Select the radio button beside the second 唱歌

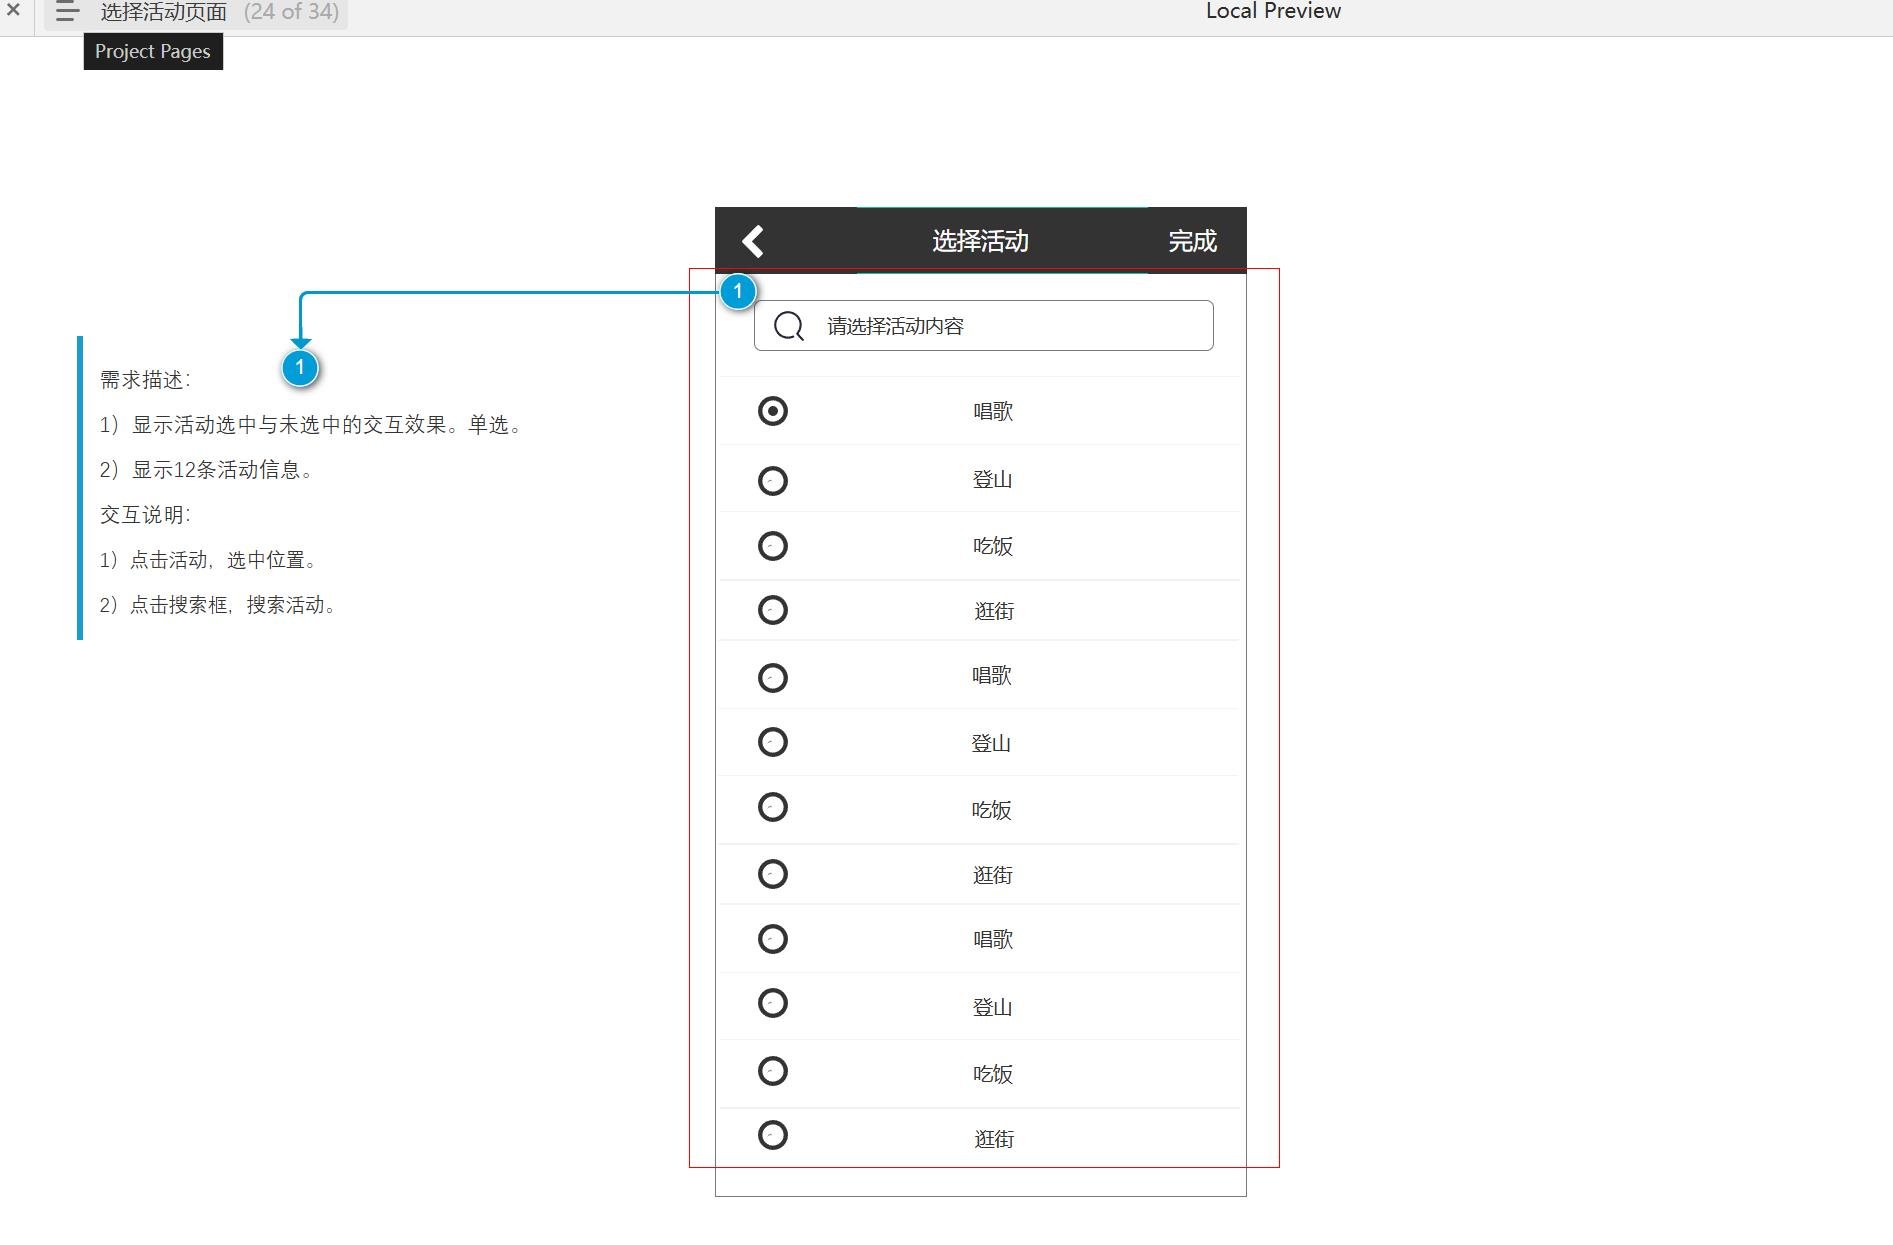click(x=773, y=678)
